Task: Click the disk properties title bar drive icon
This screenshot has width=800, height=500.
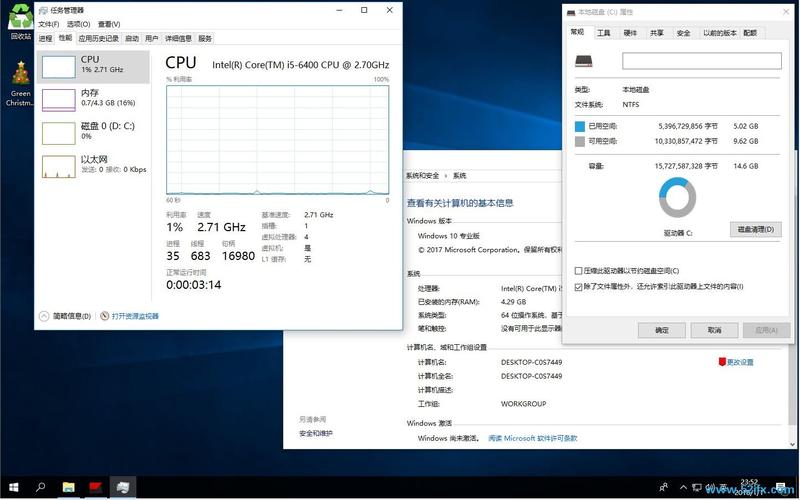Action: (x=571, y=12)
